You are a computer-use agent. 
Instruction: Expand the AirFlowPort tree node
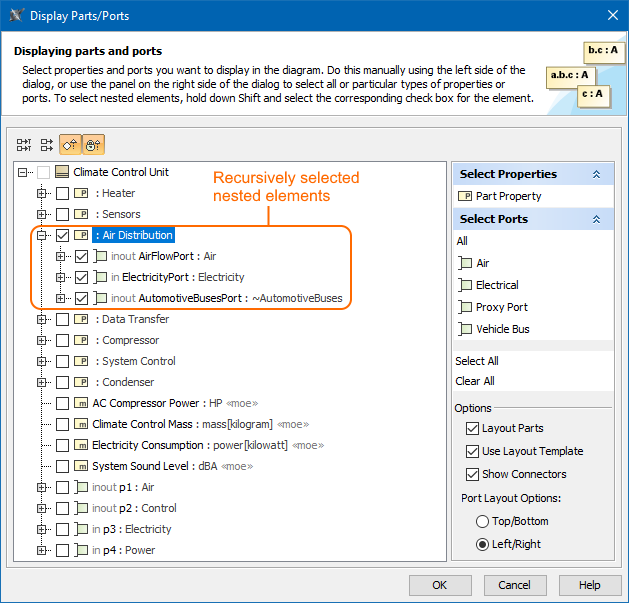click(61, 256)
